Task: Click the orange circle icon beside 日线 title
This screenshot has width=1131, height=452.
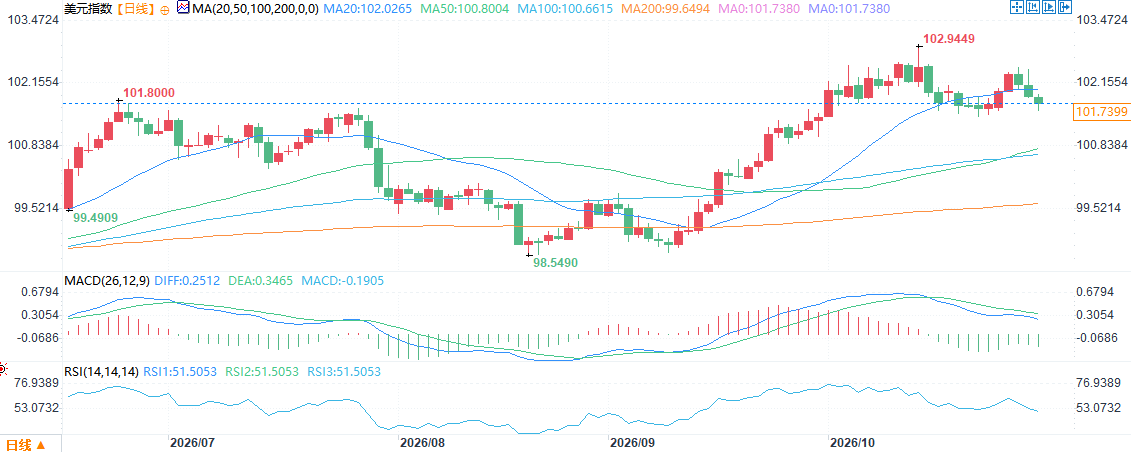Action: pyautogui.click(x=165, y=9)
